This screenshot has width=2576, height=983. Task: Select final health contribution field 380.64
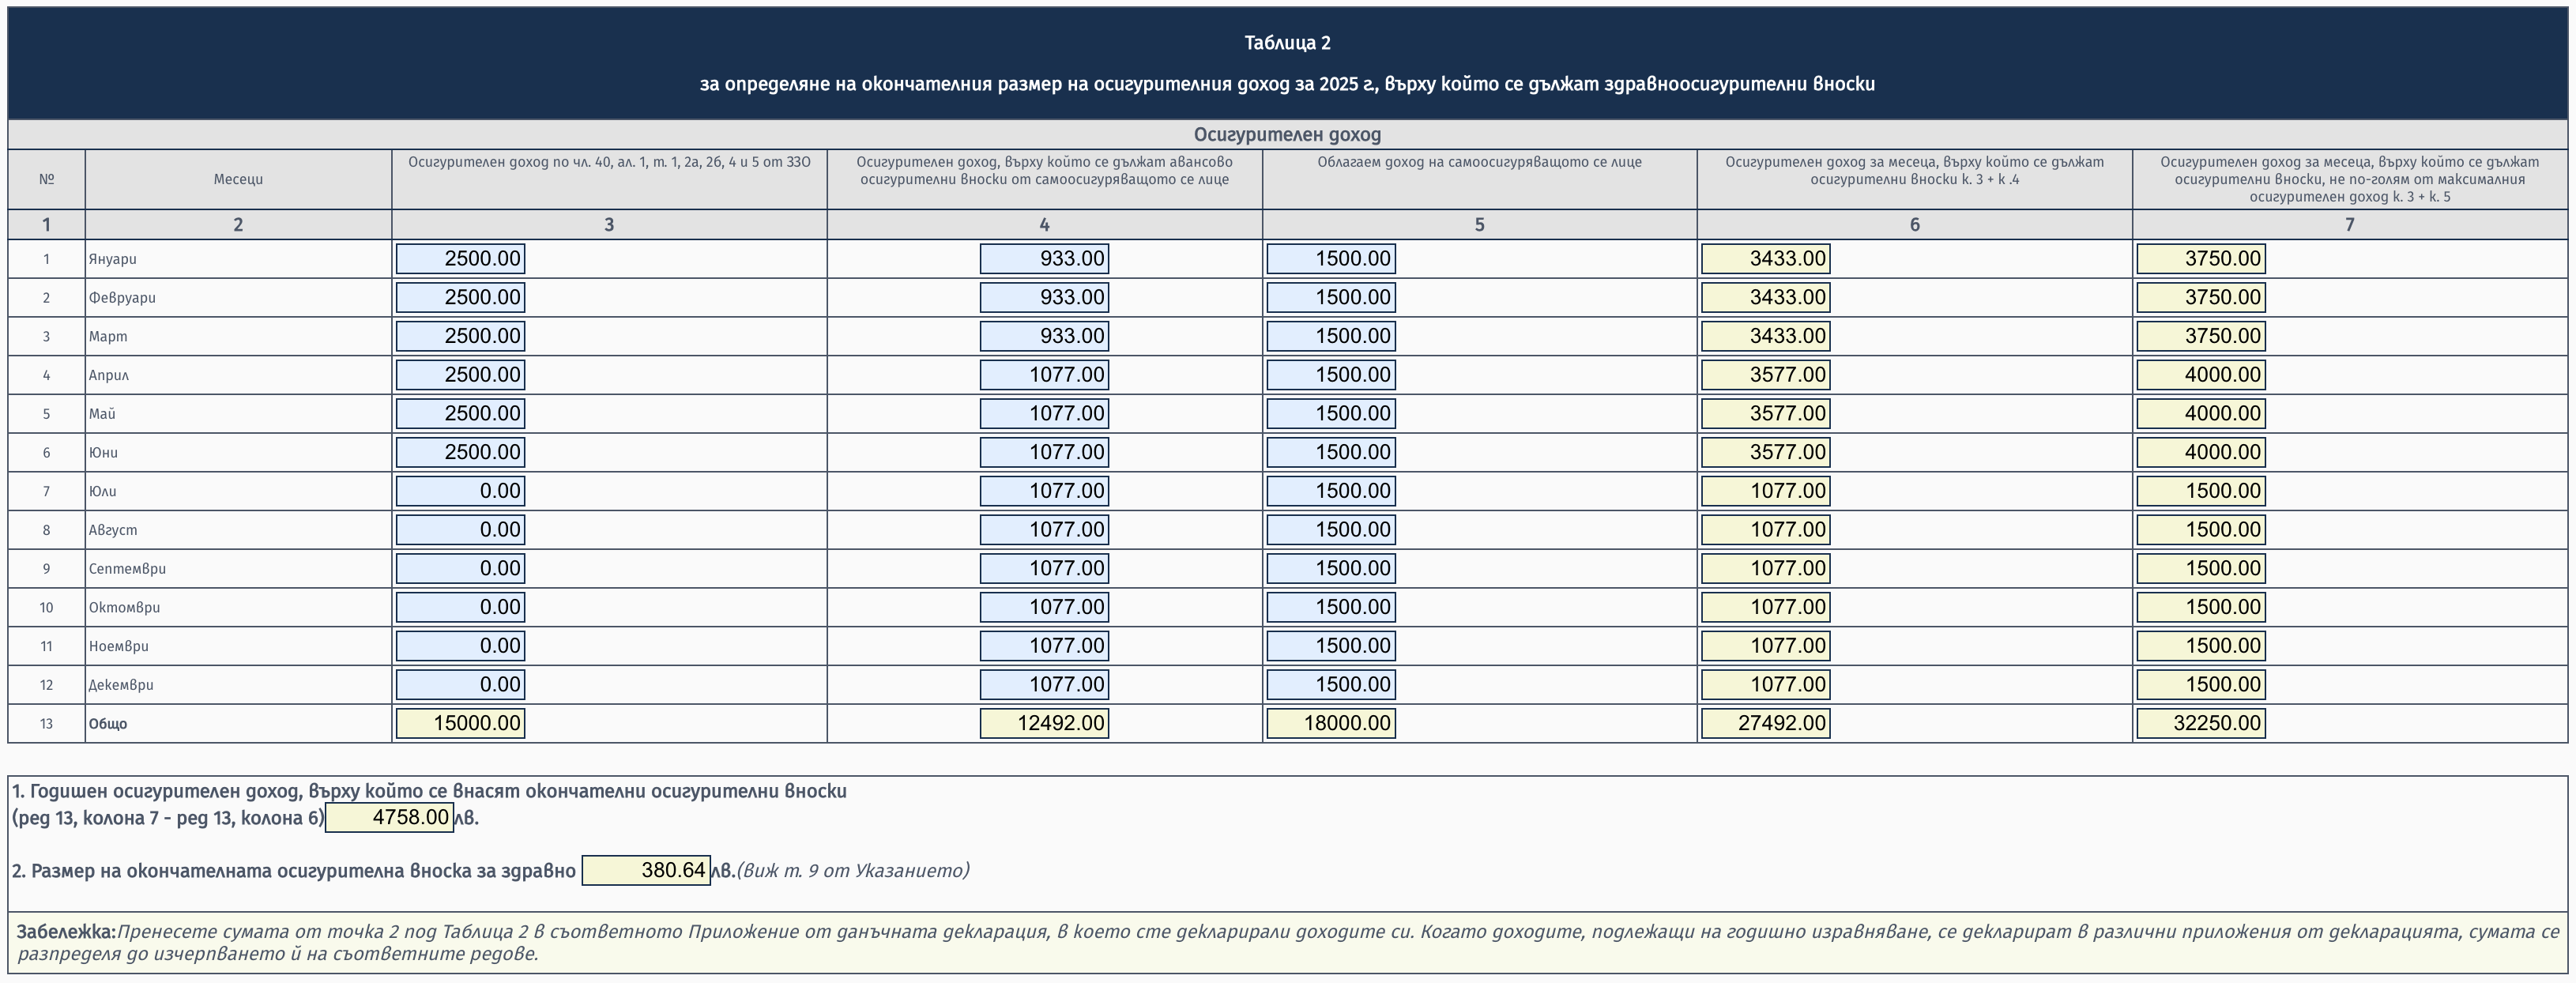[646, 870]
